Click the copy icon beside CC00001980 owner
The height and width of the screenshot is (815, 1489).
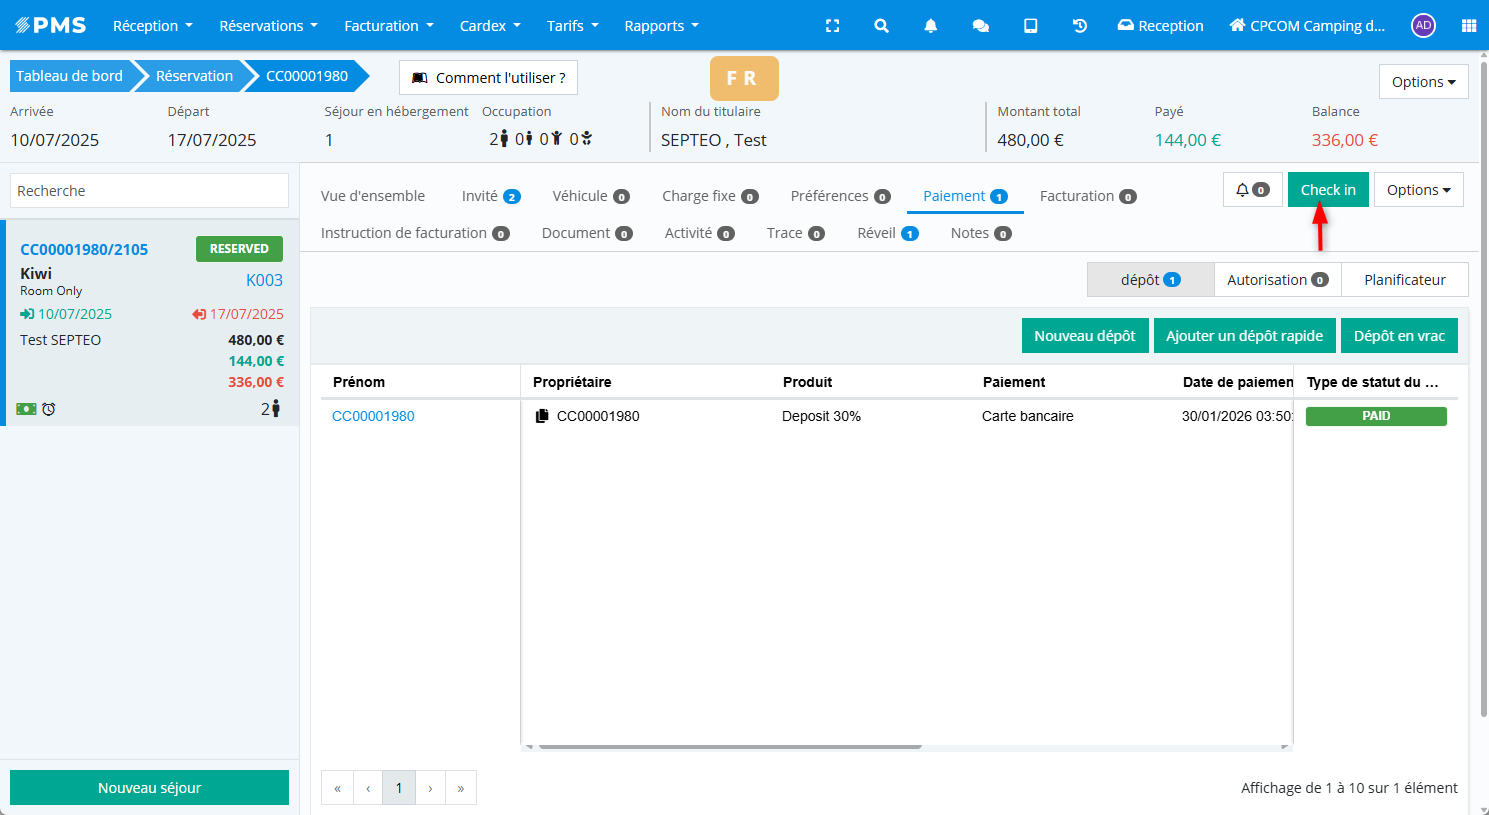click(542, 416)
